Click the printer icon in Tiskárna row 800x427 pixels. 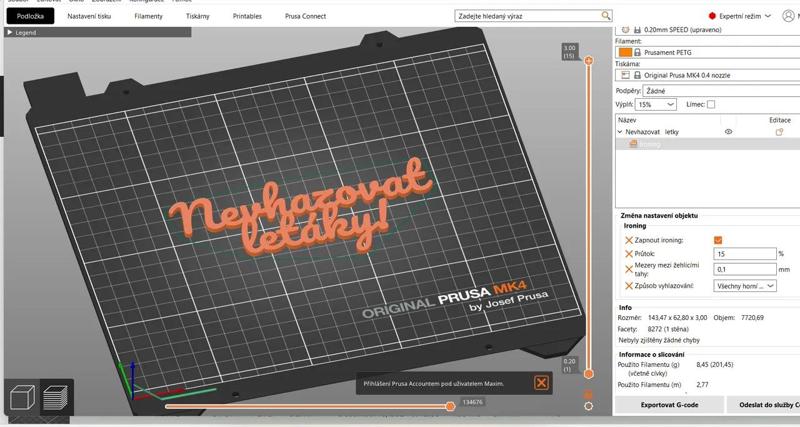pos(625,75)
